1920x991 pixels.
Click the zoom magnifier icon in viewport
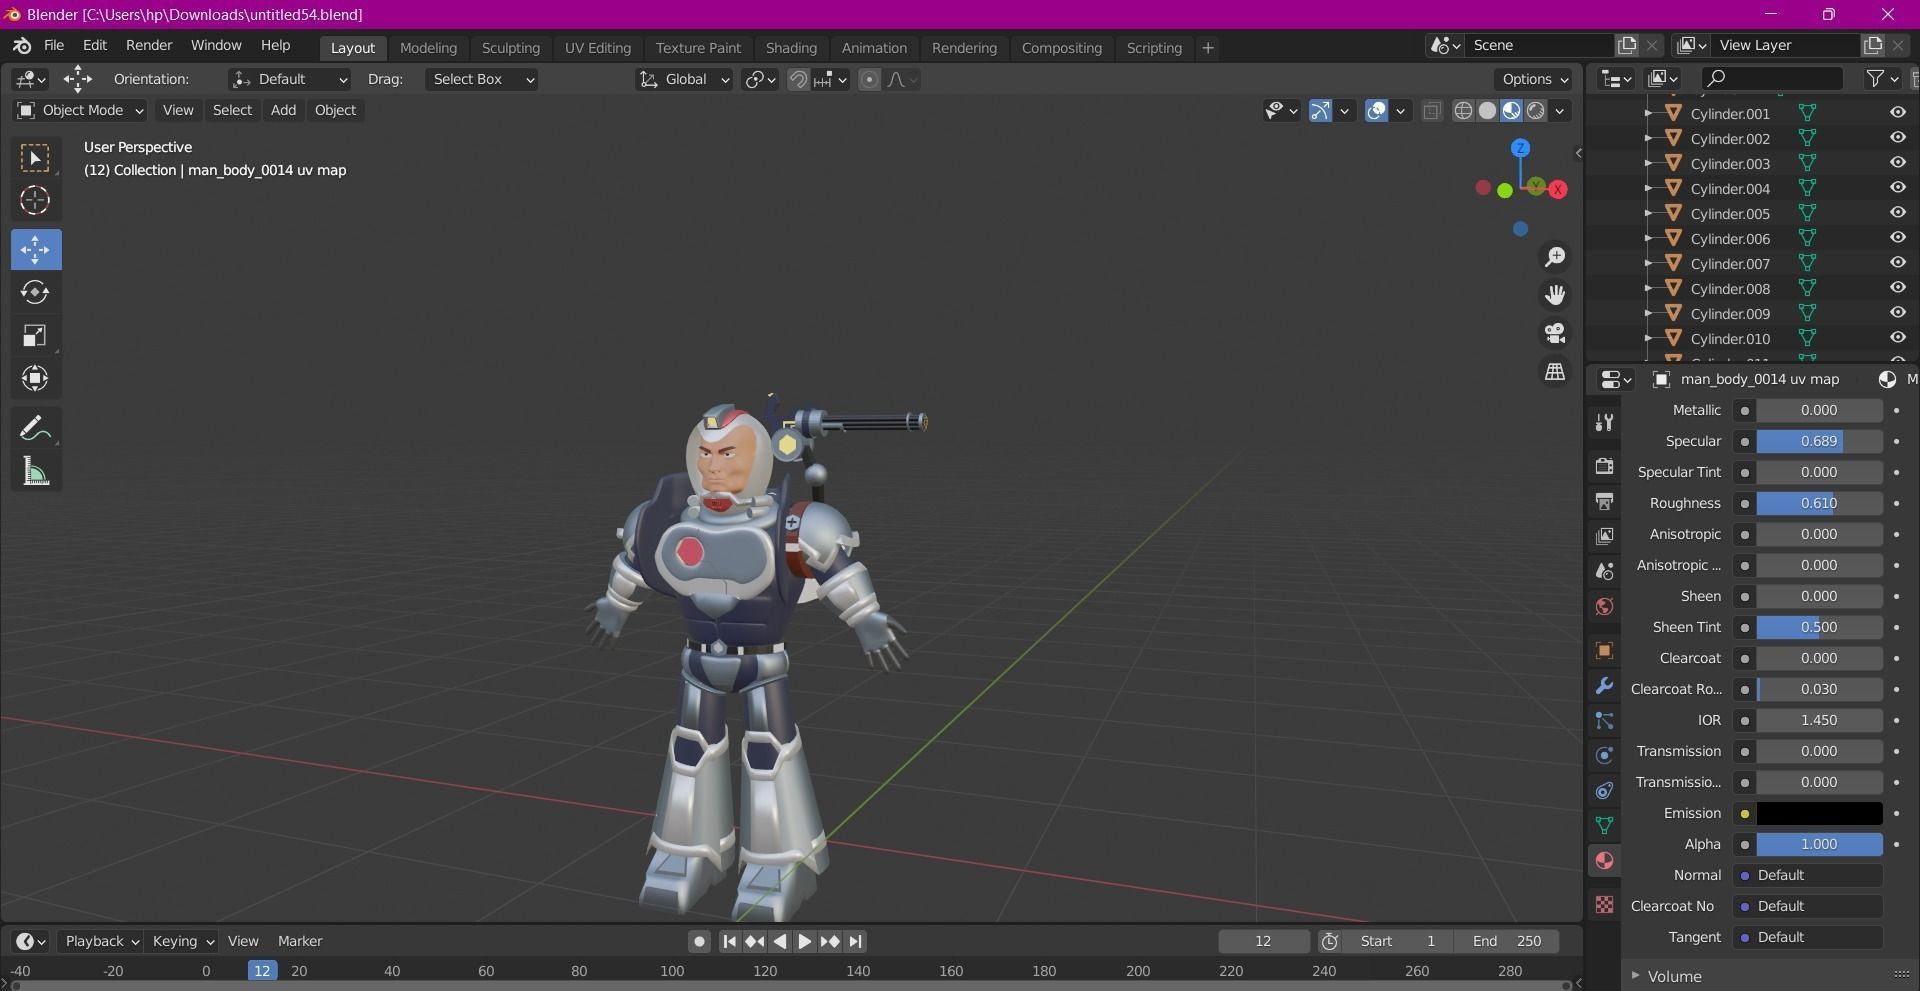click(x=1555, y=257)
